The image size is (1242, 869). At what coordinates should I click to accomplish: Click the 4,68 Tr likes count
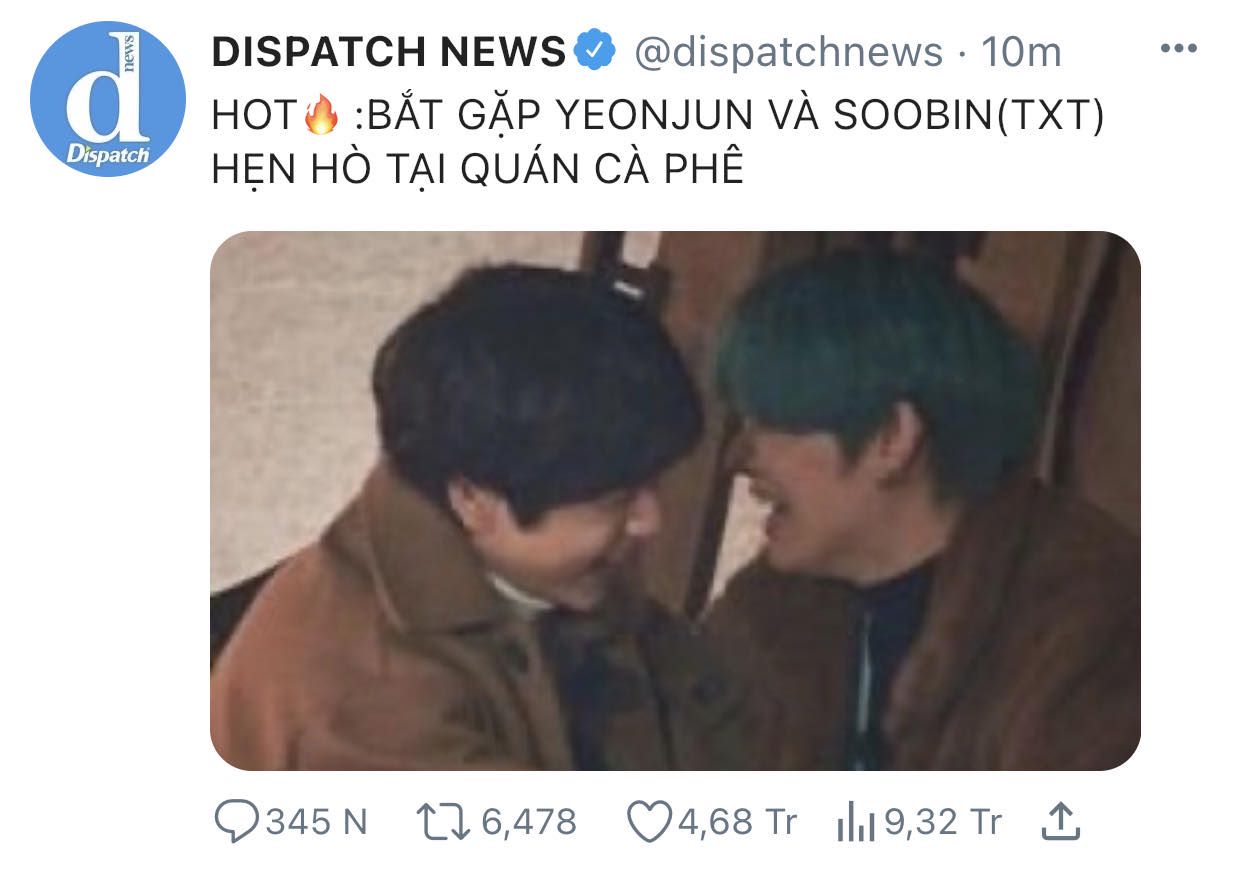coord(737,822)
